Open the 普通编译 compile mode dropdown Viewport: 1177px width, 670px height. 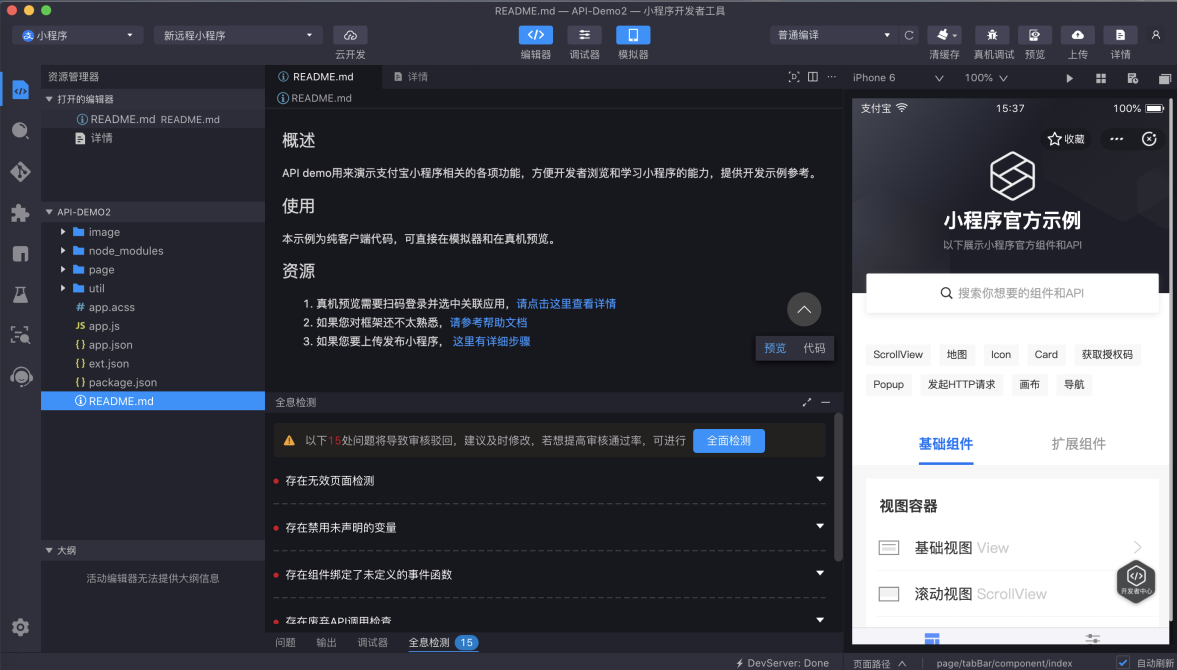click(x=833, y=35)
